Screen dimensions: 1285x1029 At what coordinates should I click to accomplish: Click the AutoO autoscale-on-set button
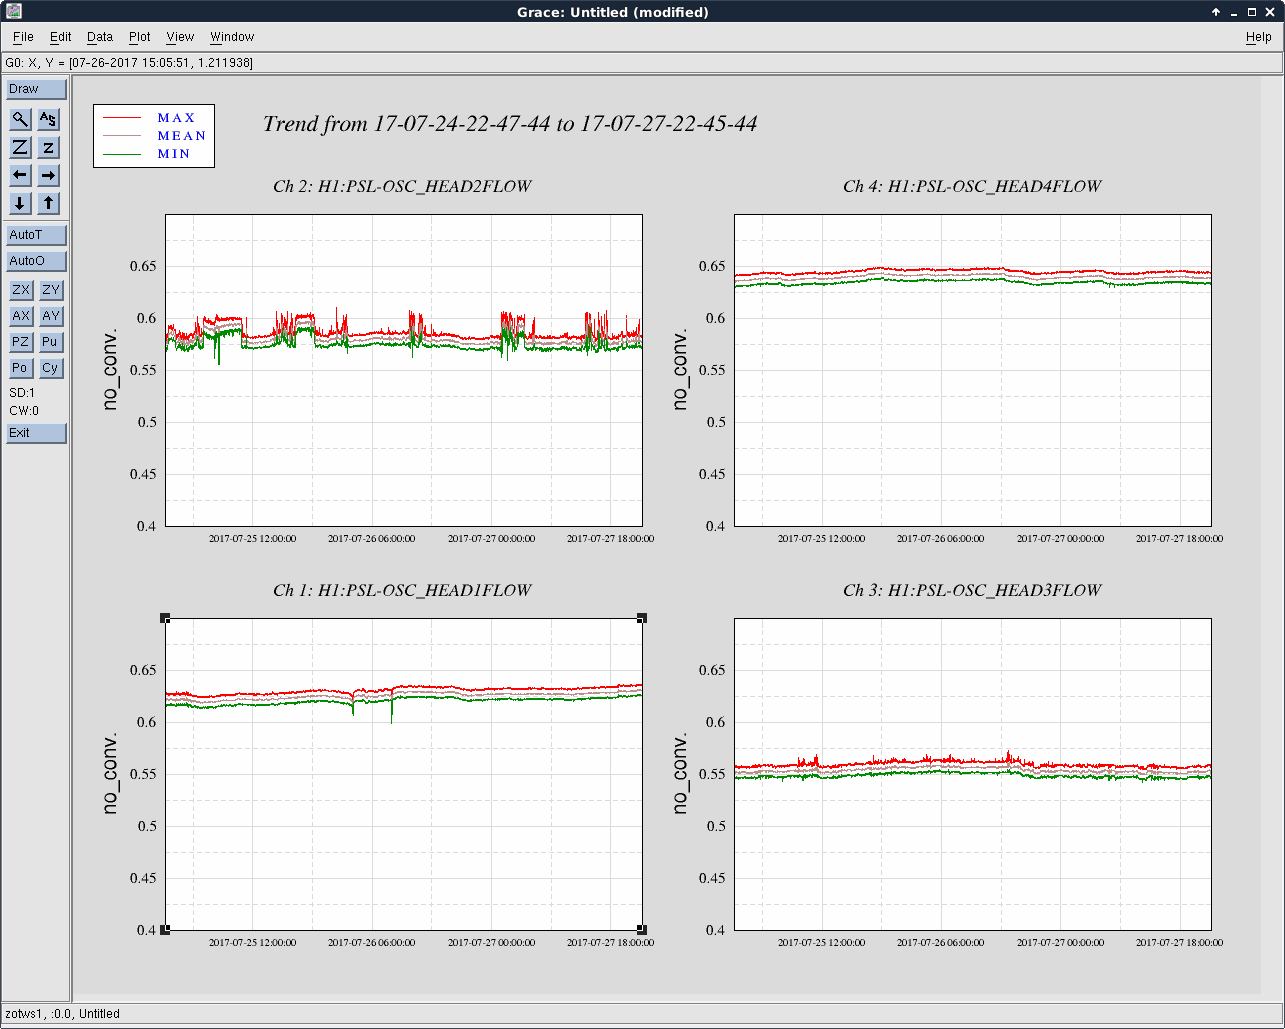(x=37, y=261)
